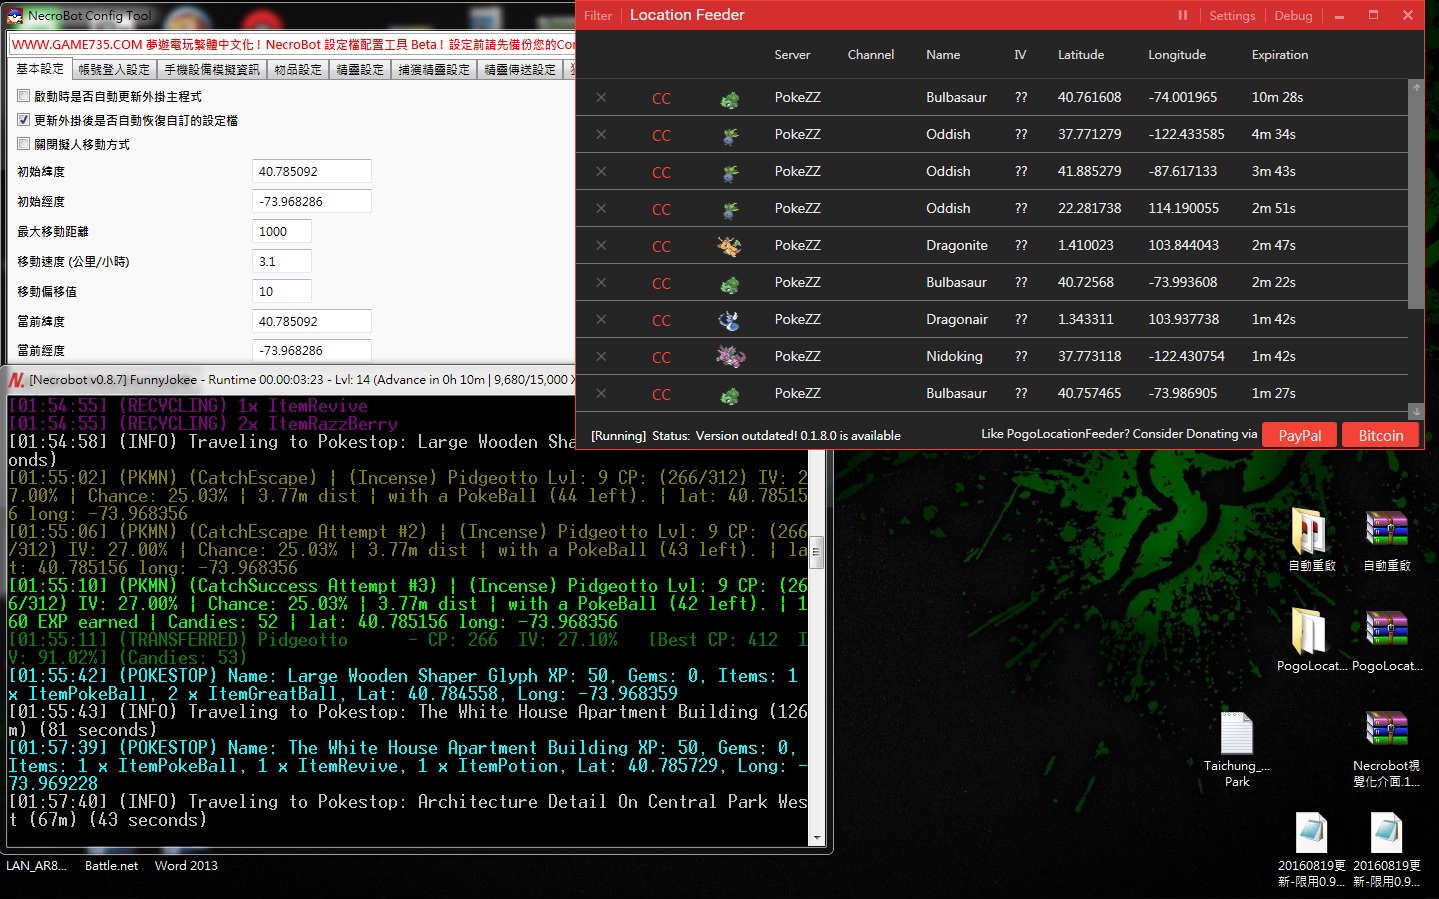1439x899 pixels.
Task: Click the Oddish sprite at latitude 37.771279
Action: (730, 135)
